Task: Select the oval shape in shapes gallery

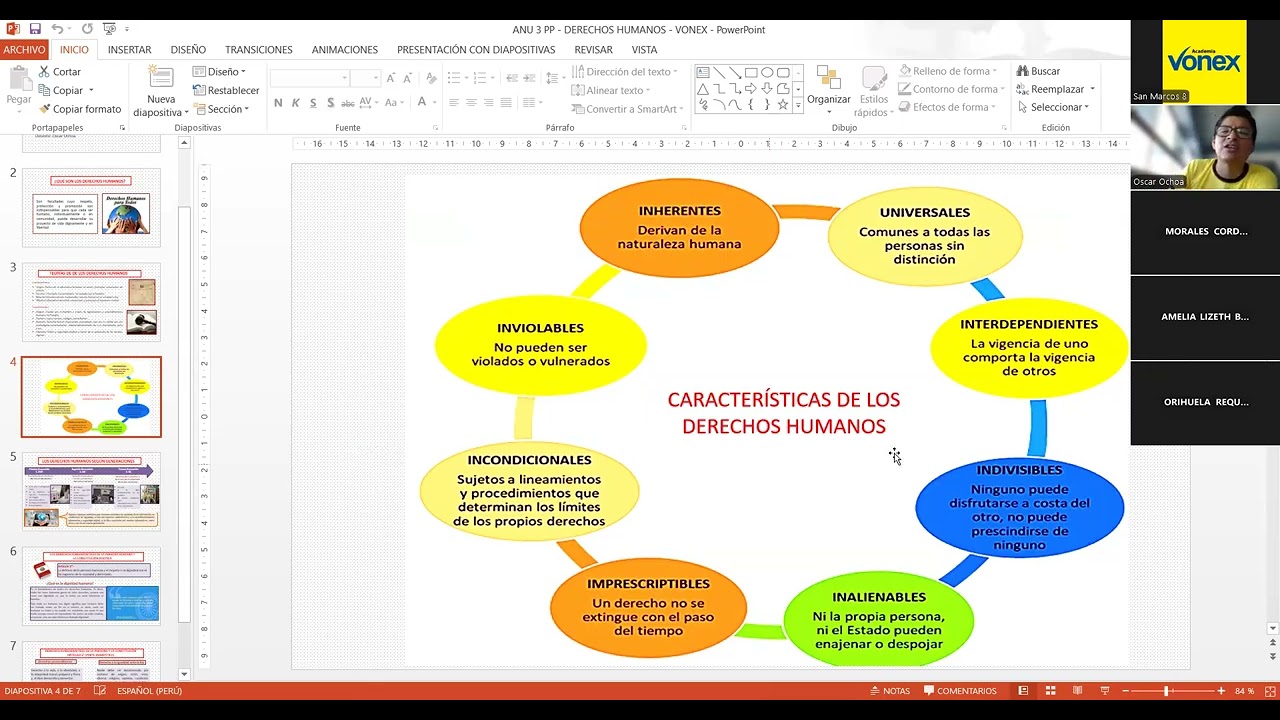Action: coord(767,73)
